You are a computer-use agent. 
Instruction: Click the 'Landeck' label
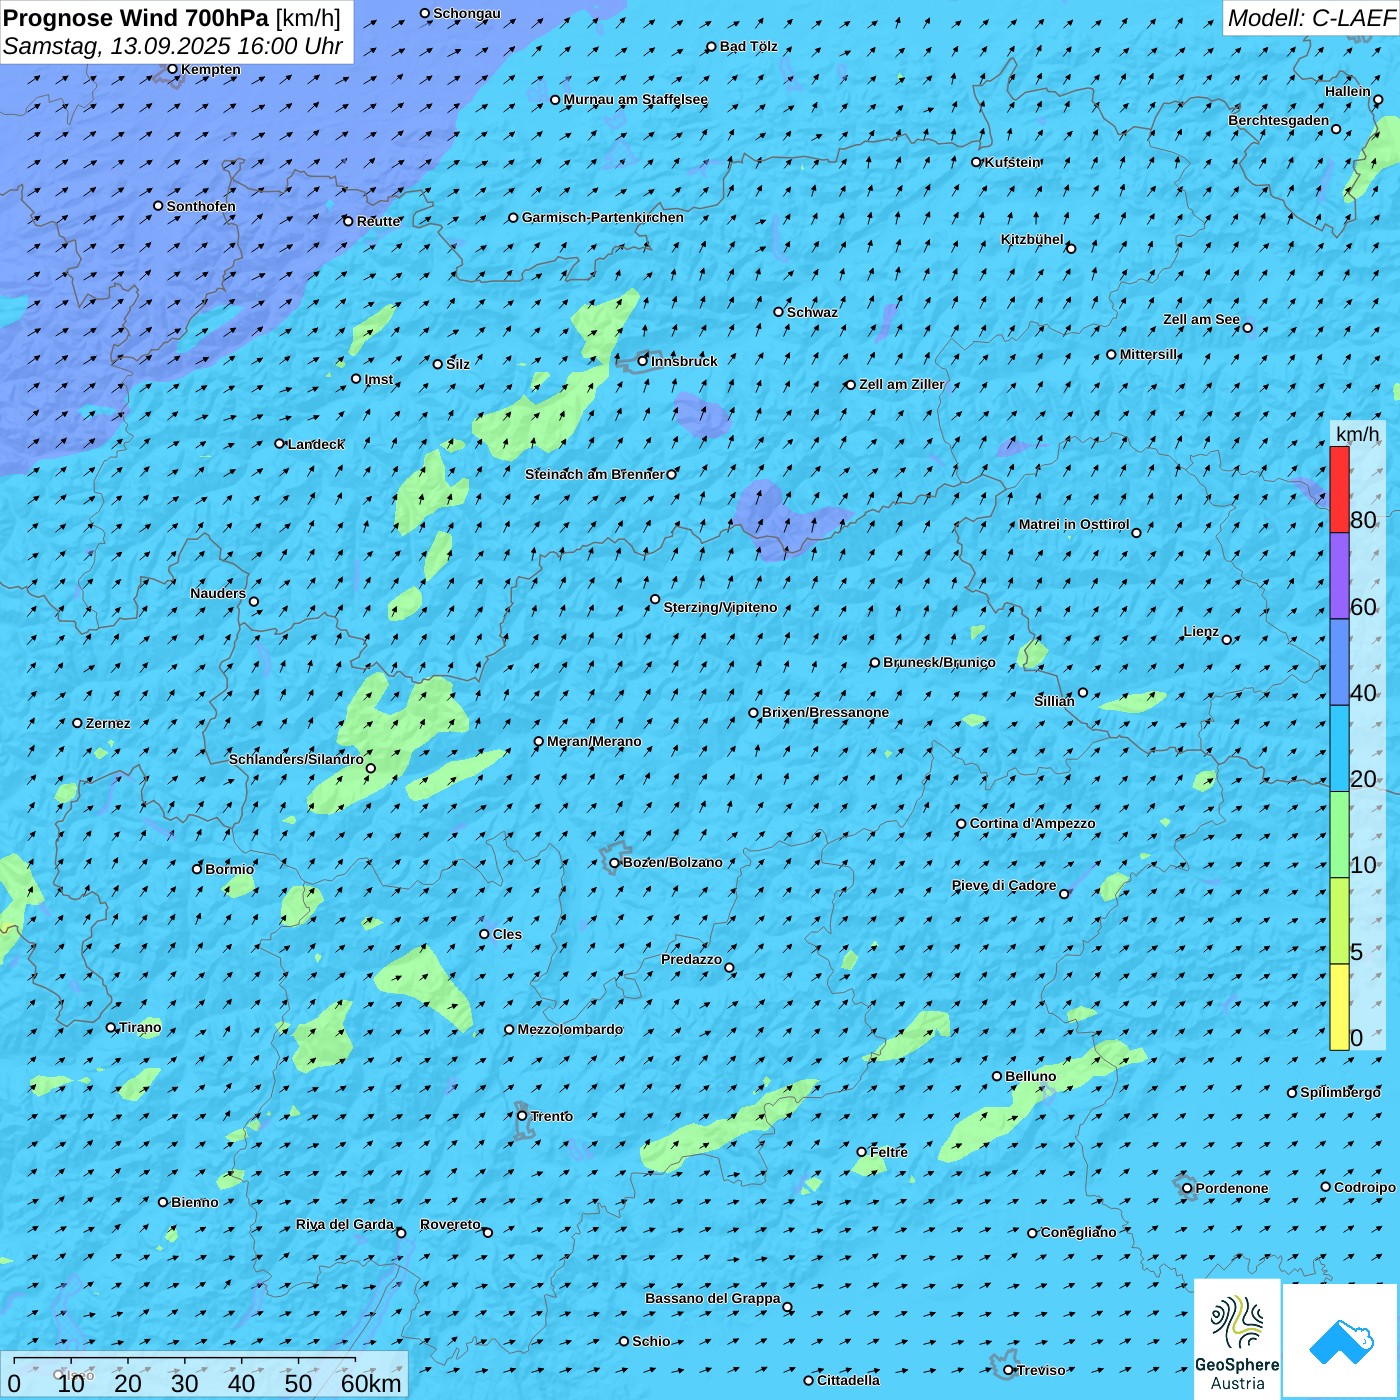[x=316, y=444]
